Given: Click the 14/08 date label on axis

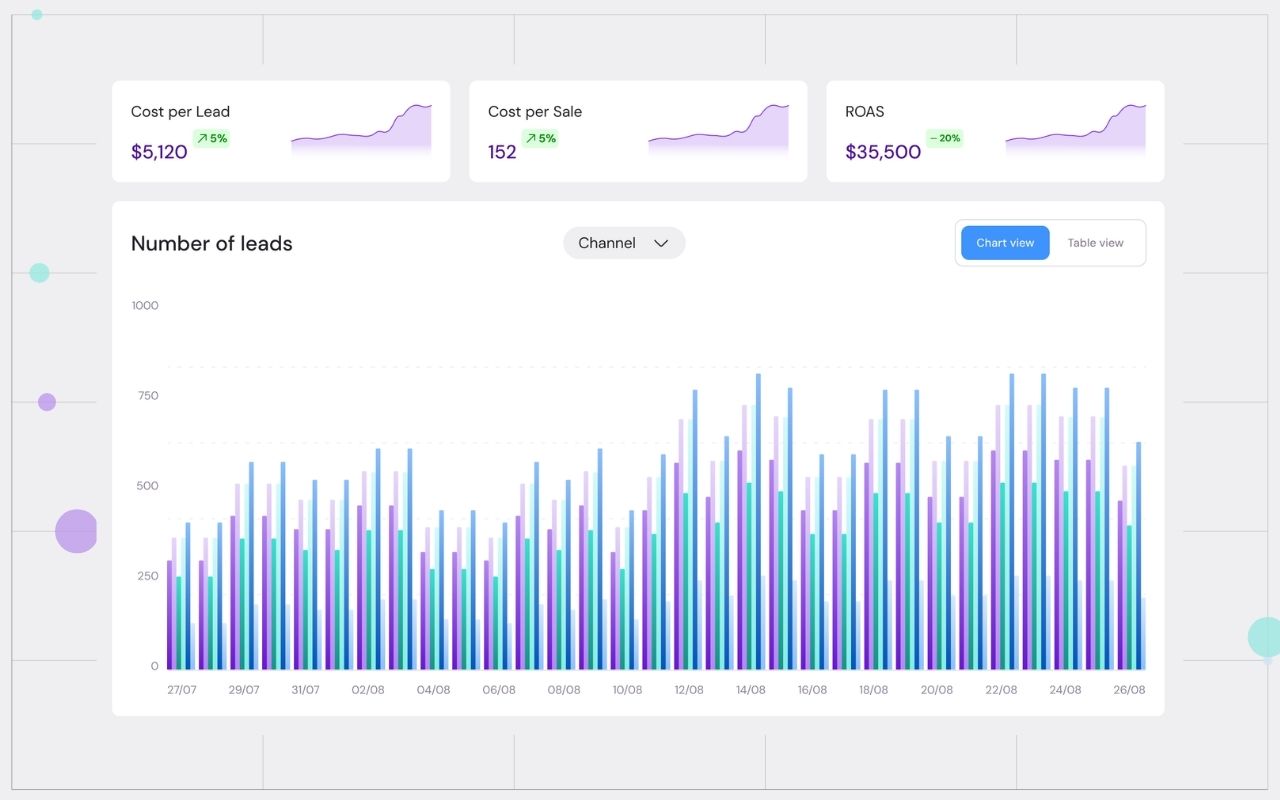Looking at the screenshot, I should [750, 690].
